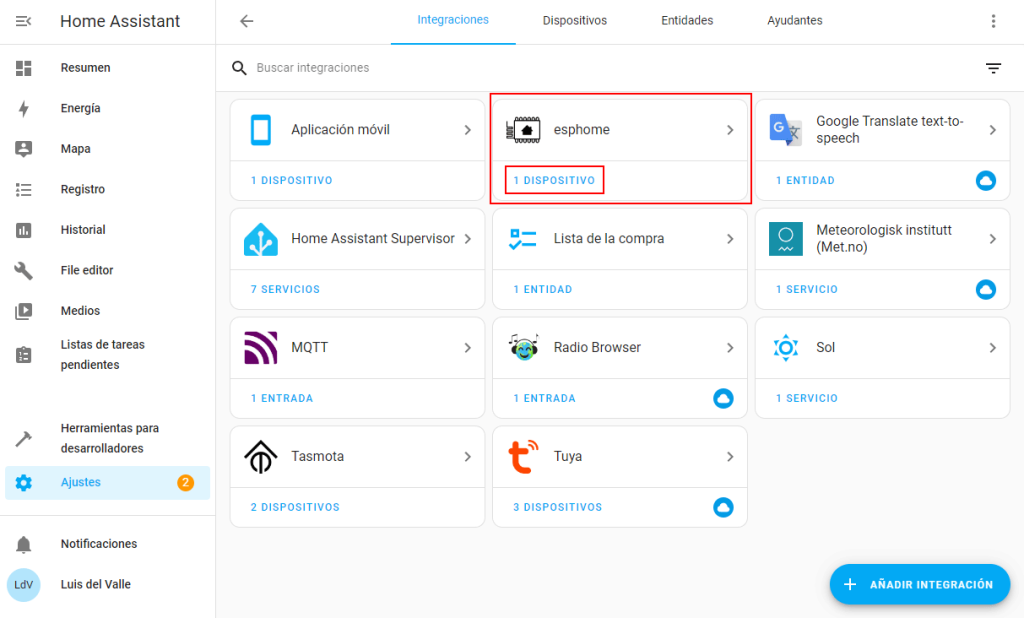This screenshot has width=1024, height=618.
Task: Open the three-dot overflow menu
Action: point(993,21)
